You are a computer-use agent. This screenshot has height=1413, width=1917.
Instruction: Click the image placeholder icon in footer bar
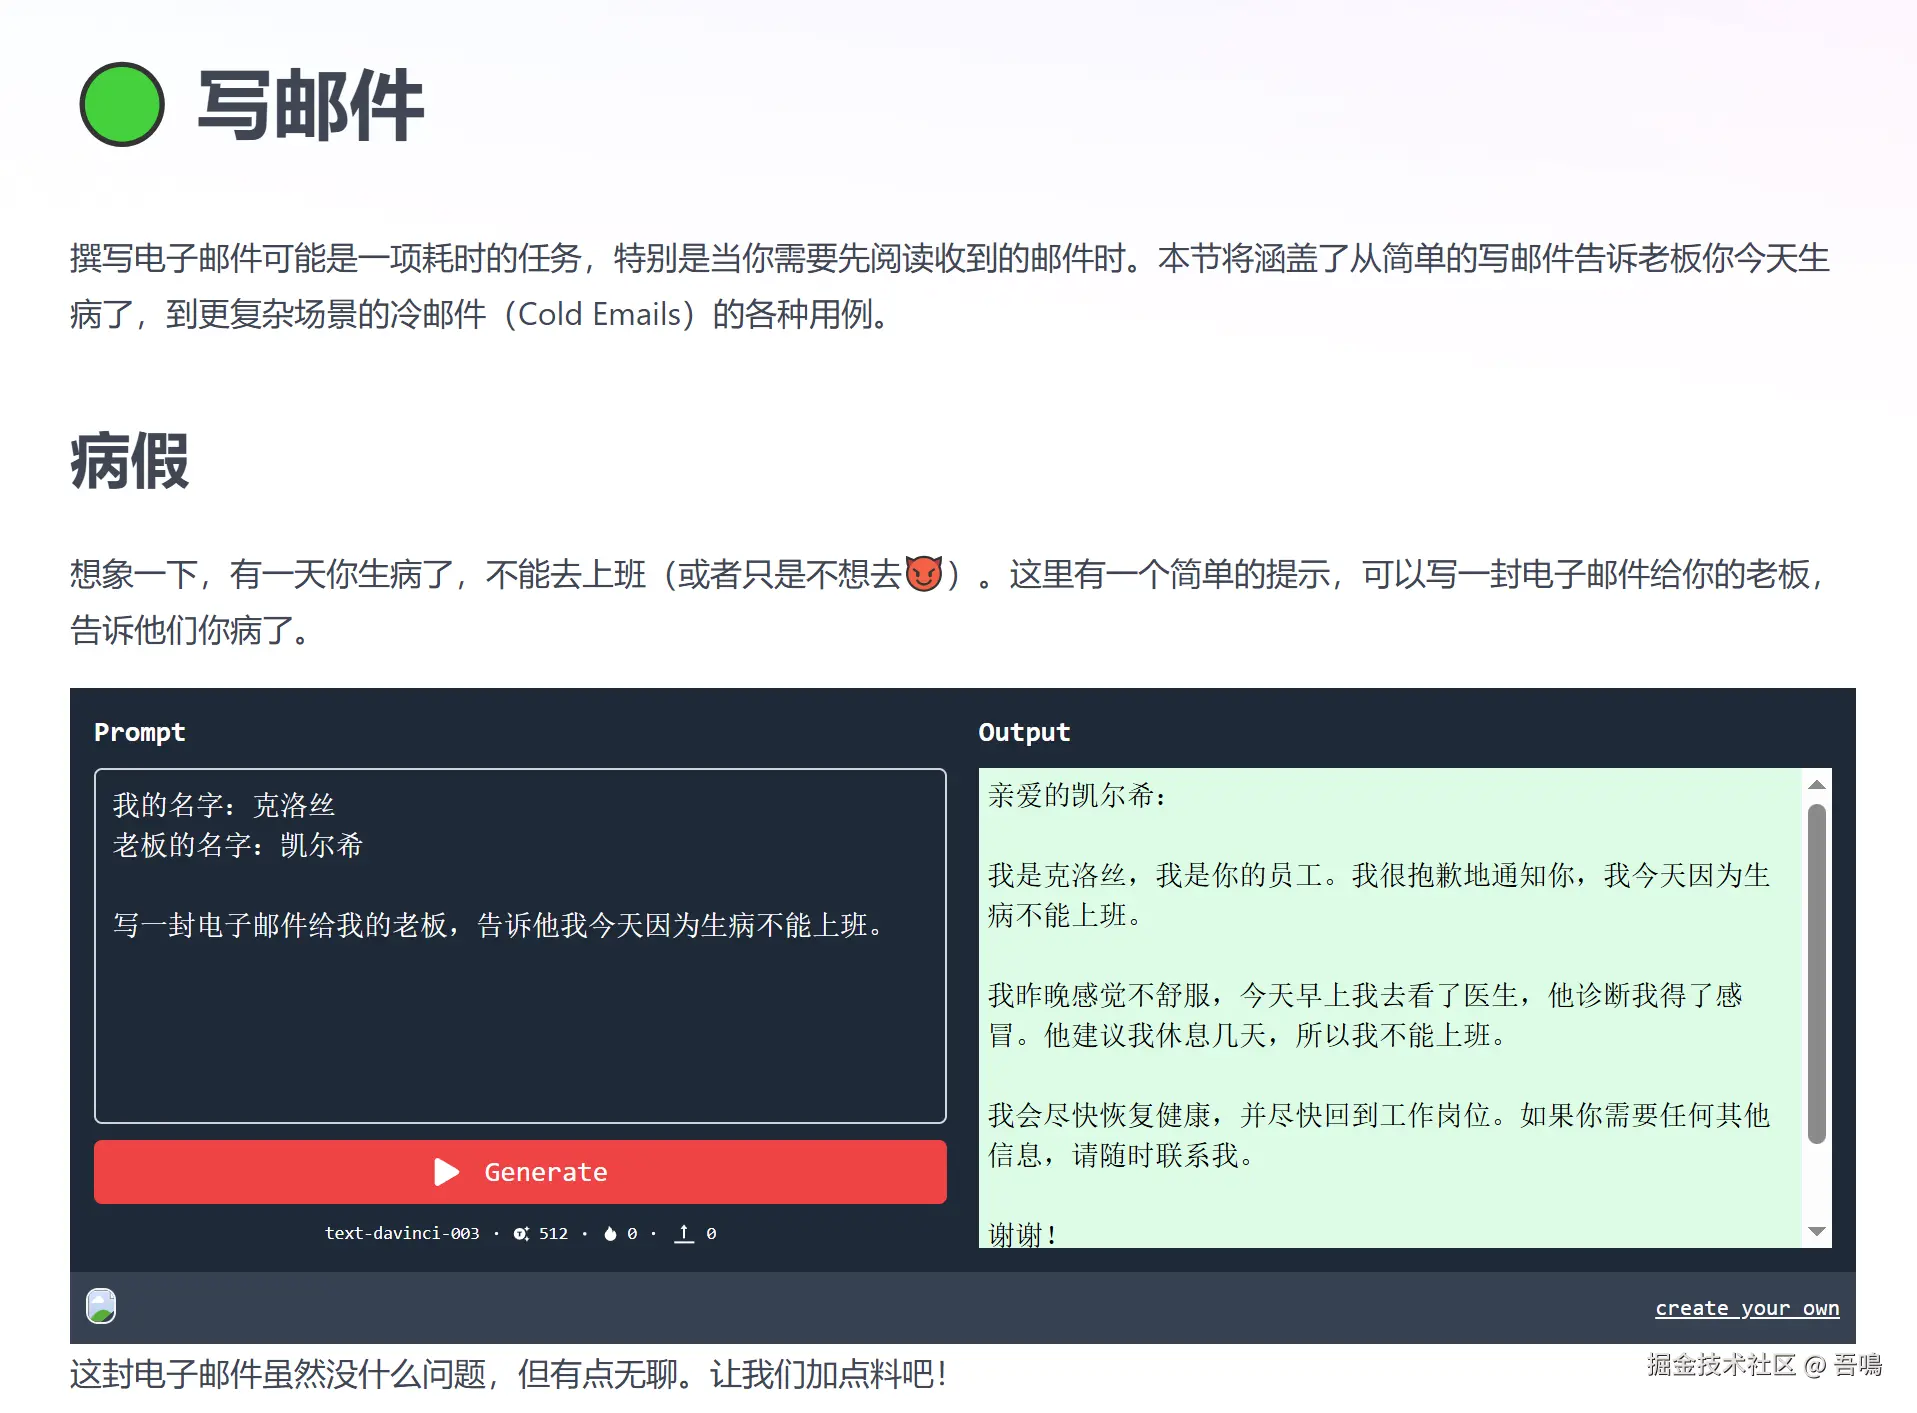(x=101, y=1306)
